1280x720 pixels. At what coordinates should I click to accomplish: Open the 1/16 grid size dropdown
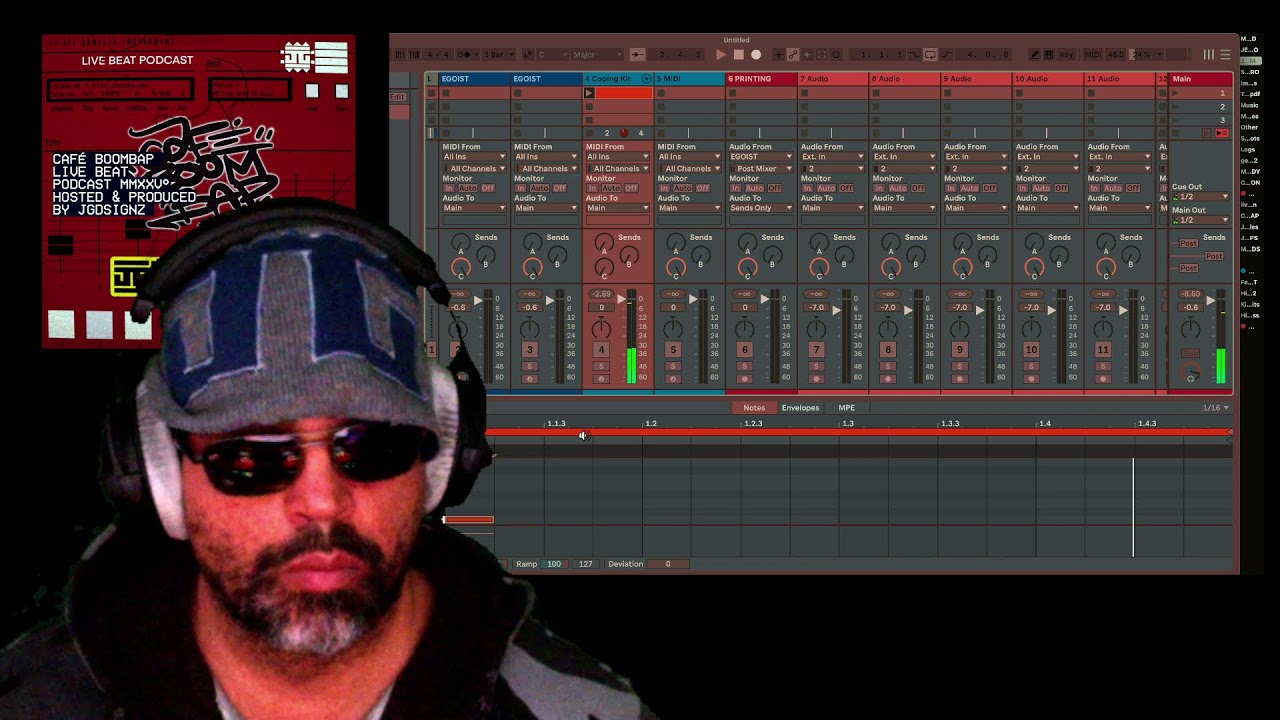[x=1215, y=408]
